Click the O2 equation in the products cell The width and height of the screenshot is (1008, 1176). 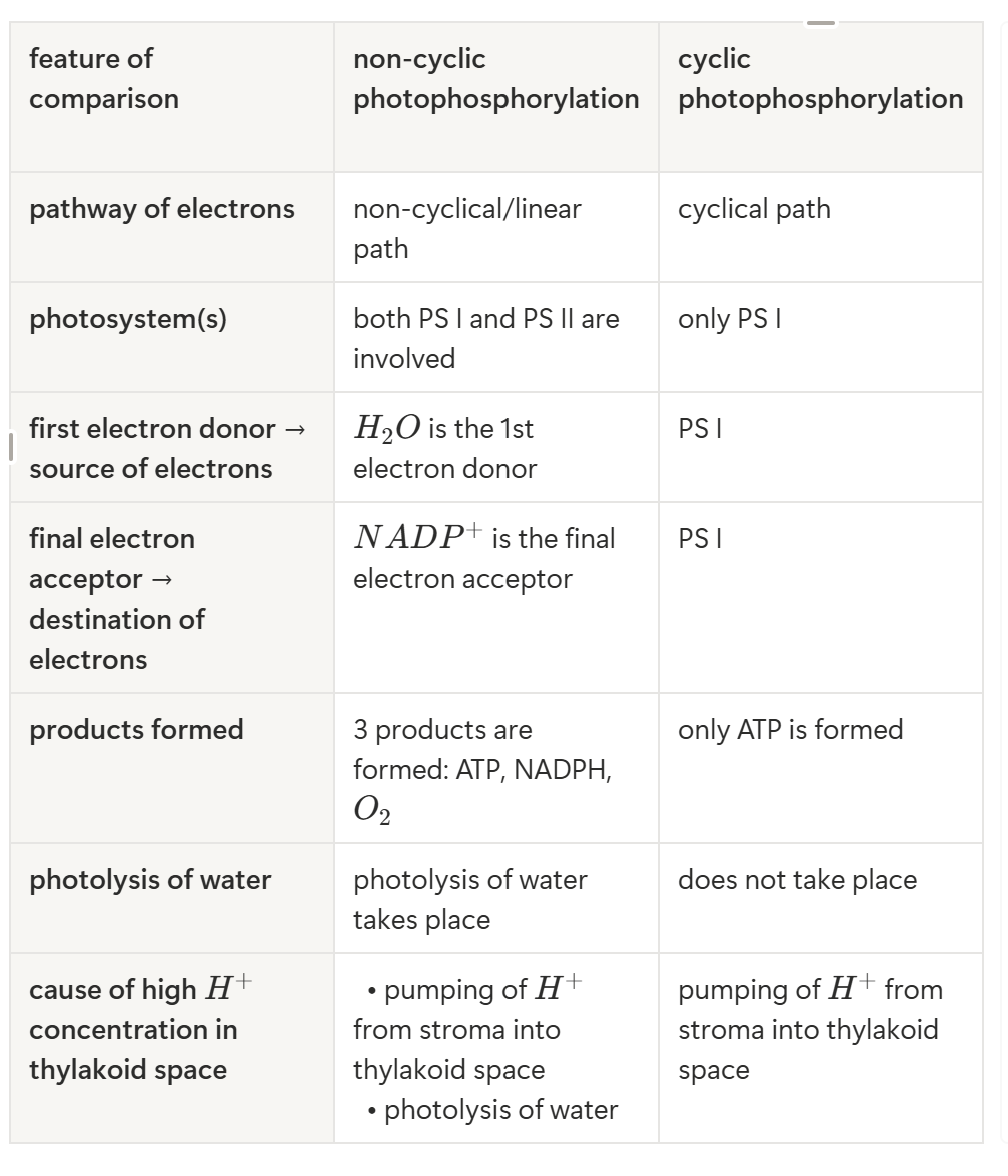[372, 810]
